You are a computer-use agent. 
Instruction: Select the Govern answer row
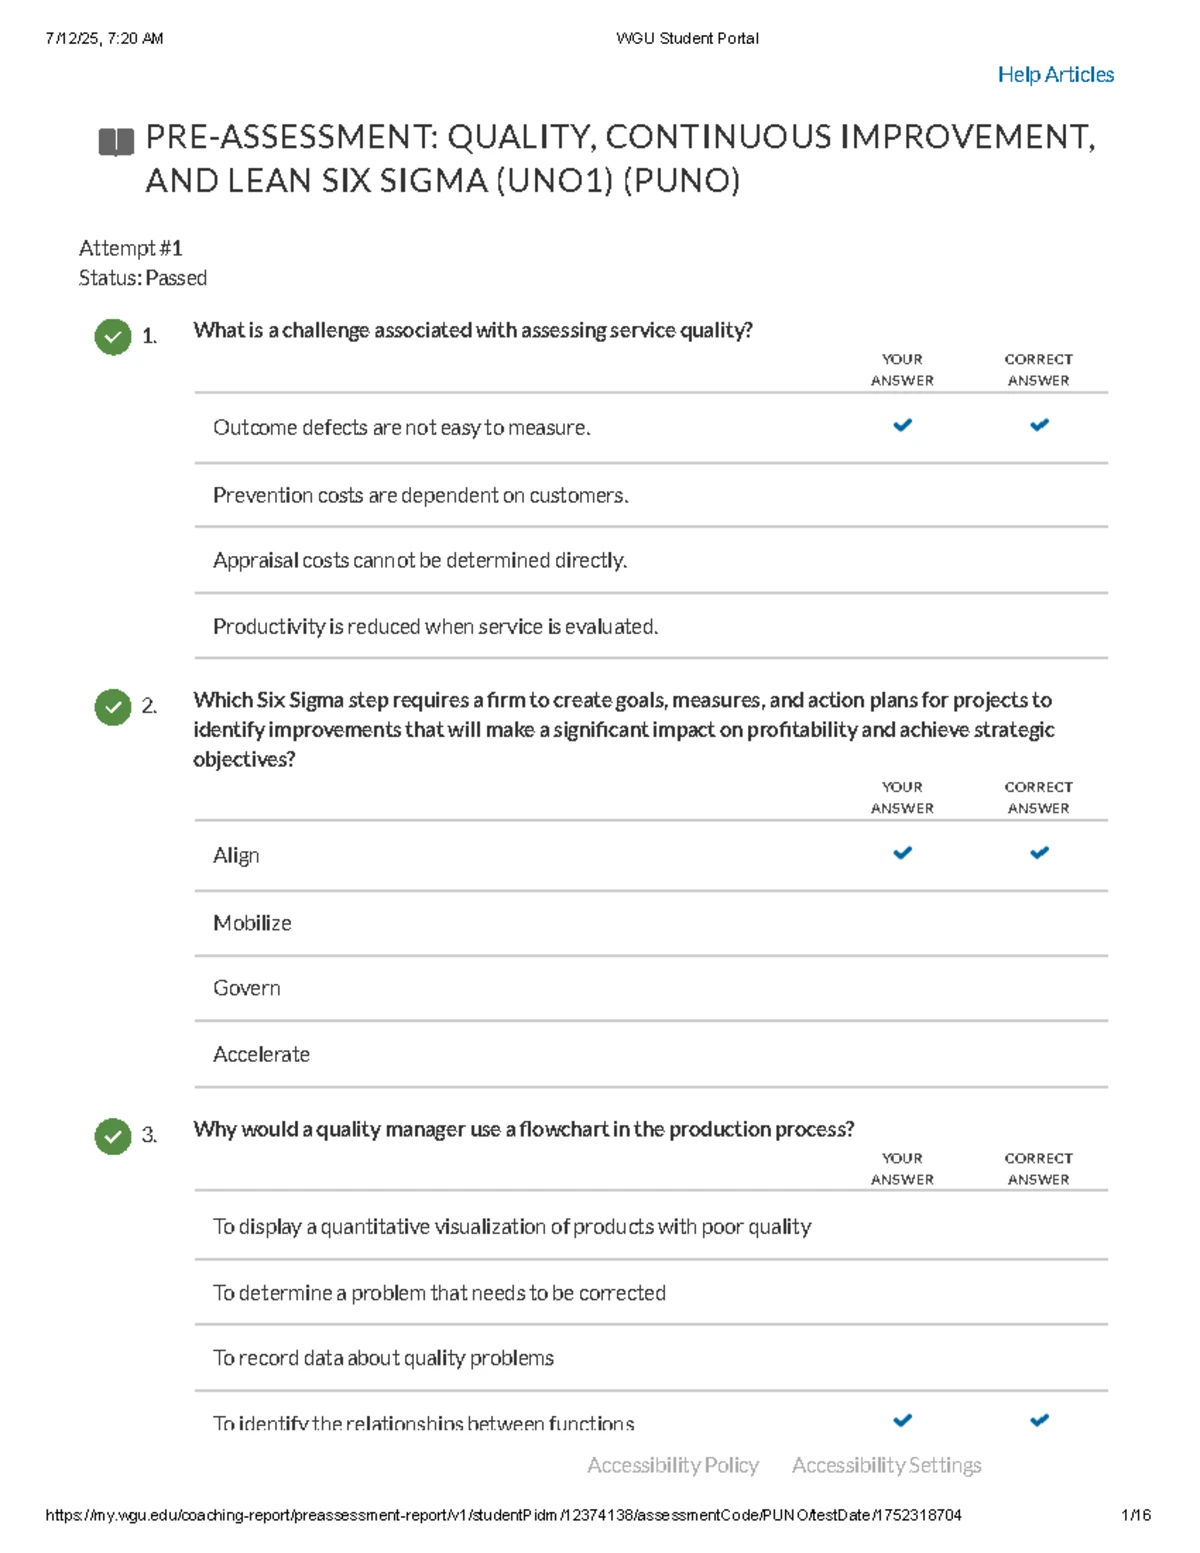coord(246,989)
